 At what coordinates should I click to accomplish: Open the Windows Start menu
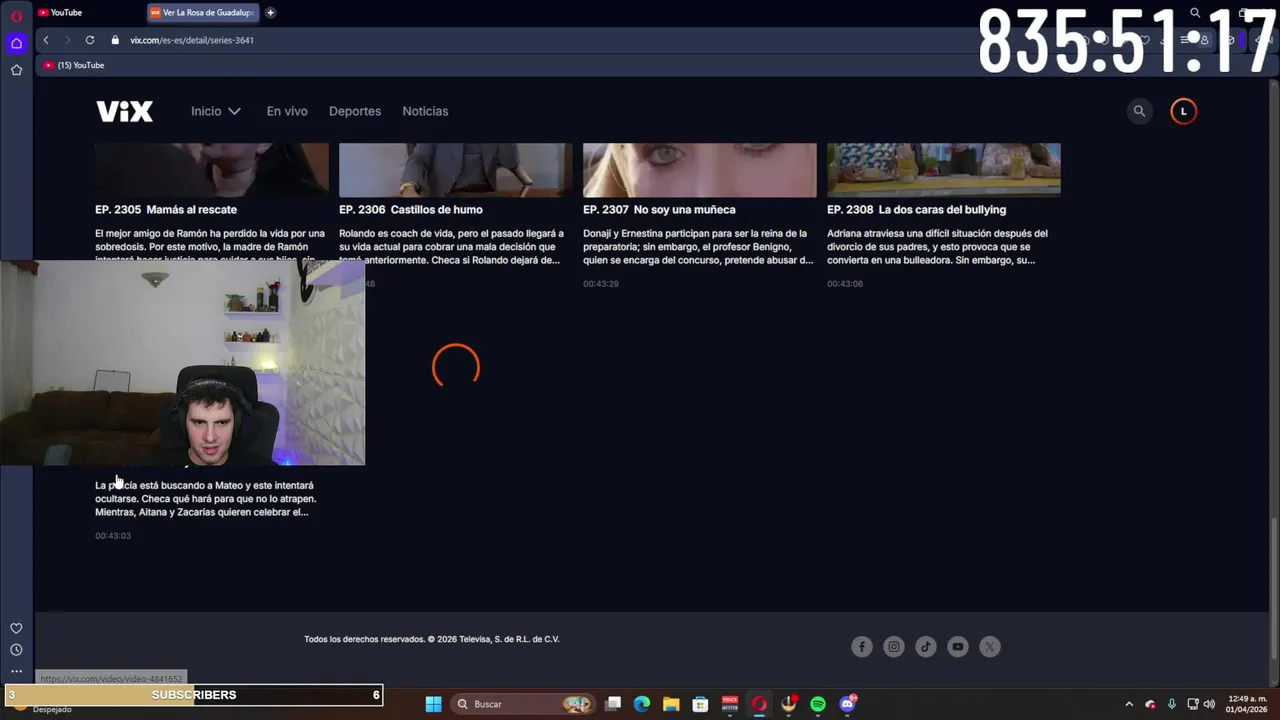(433, 704)
